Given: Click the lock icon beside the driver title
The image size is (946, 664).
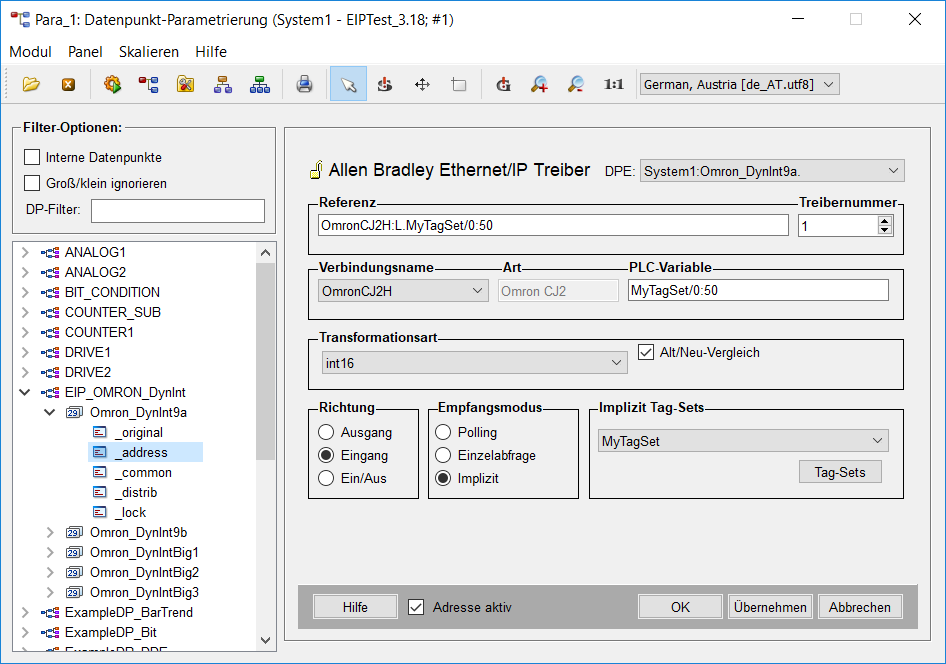Looking at the screenshot, I should click(316, 170).
